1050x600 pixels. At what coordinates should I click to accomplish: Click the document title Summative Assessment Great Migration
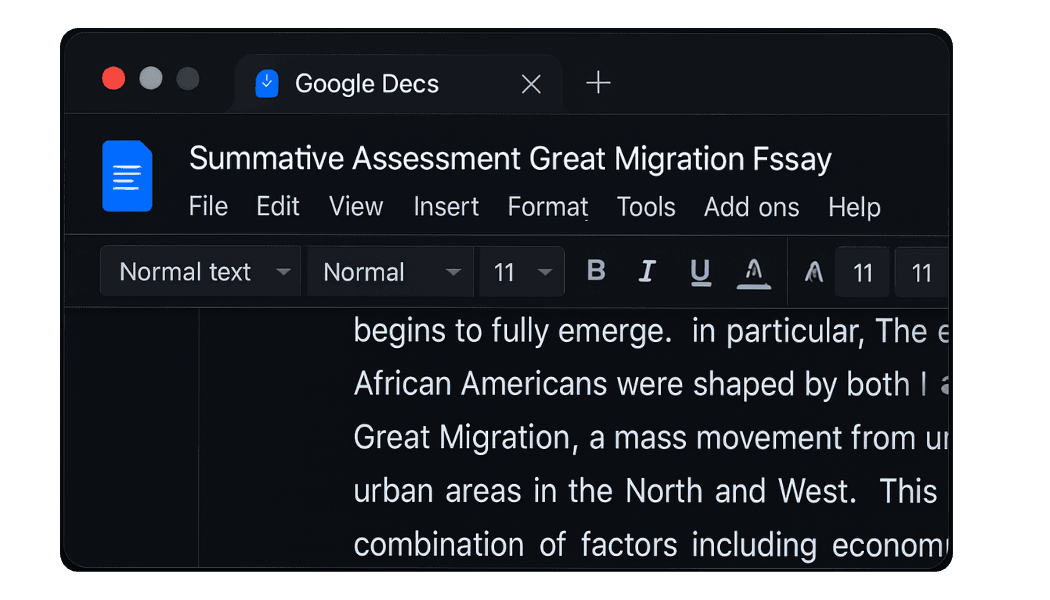coord(510,159)
